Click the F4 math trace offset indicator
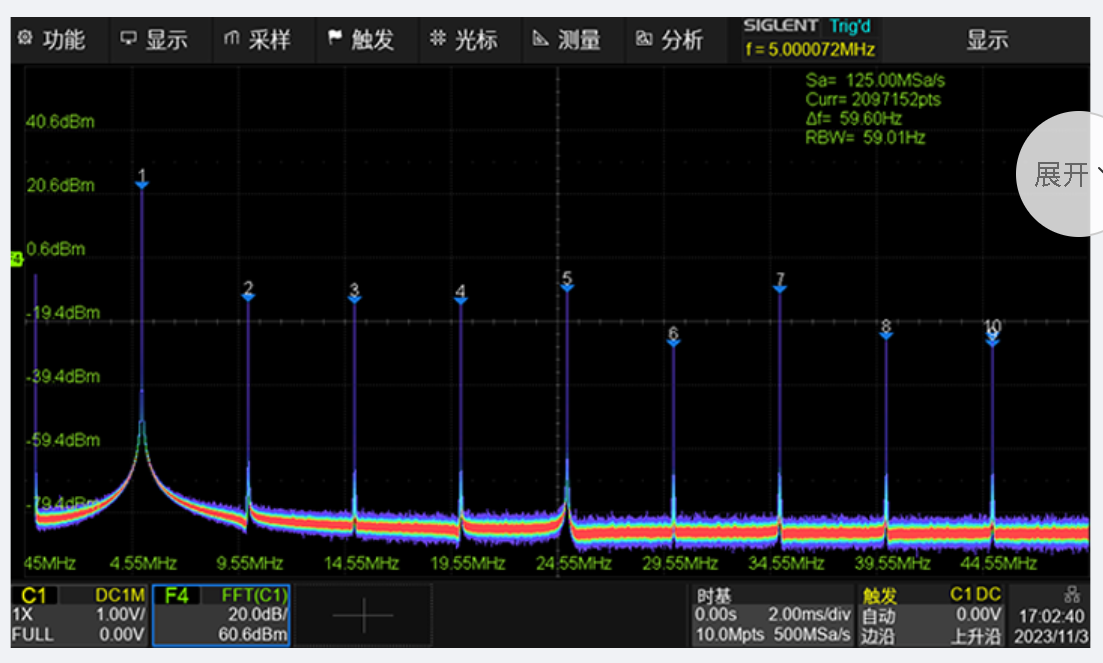1103x663 pixels. pos(17,260)
